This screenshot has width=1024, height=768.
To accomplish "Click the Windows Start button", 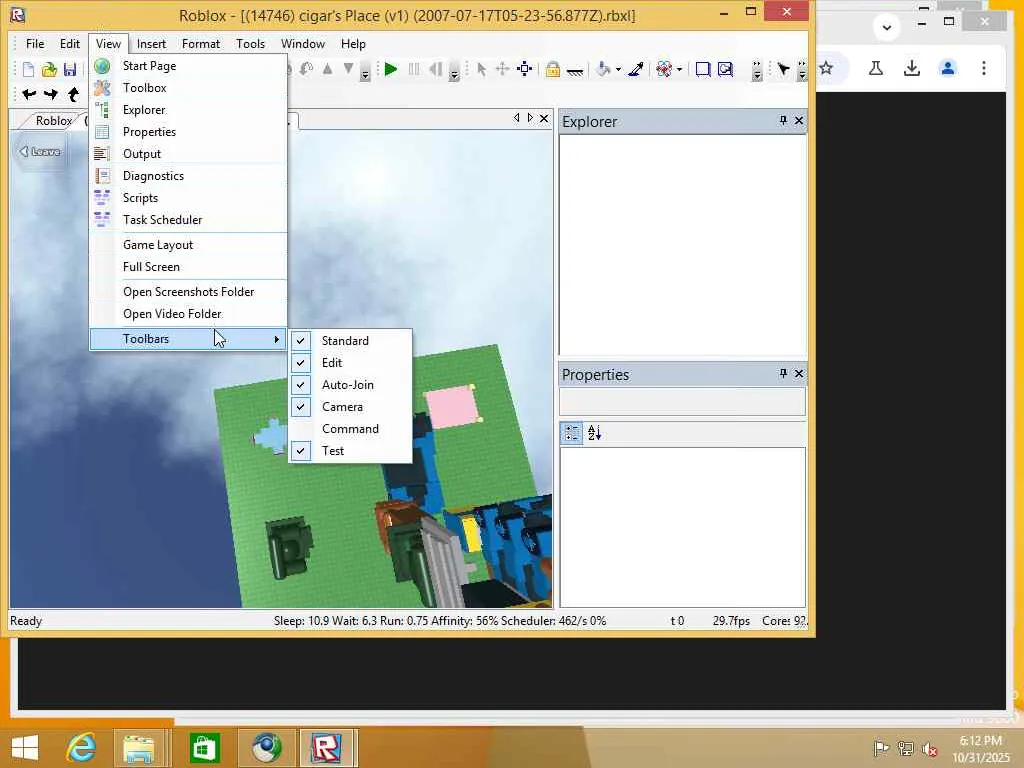I will [25, 748].
